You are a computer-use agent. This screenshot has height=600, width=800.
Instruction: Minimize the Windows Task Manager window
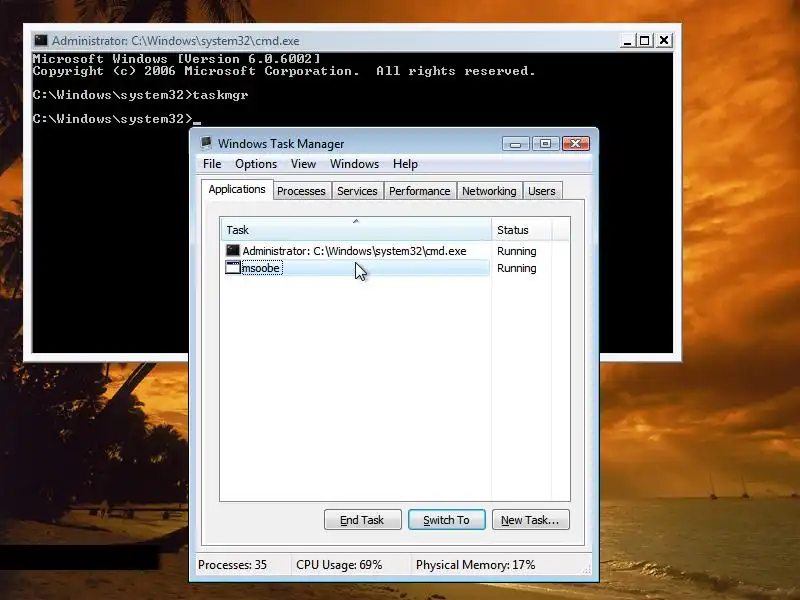515,144
